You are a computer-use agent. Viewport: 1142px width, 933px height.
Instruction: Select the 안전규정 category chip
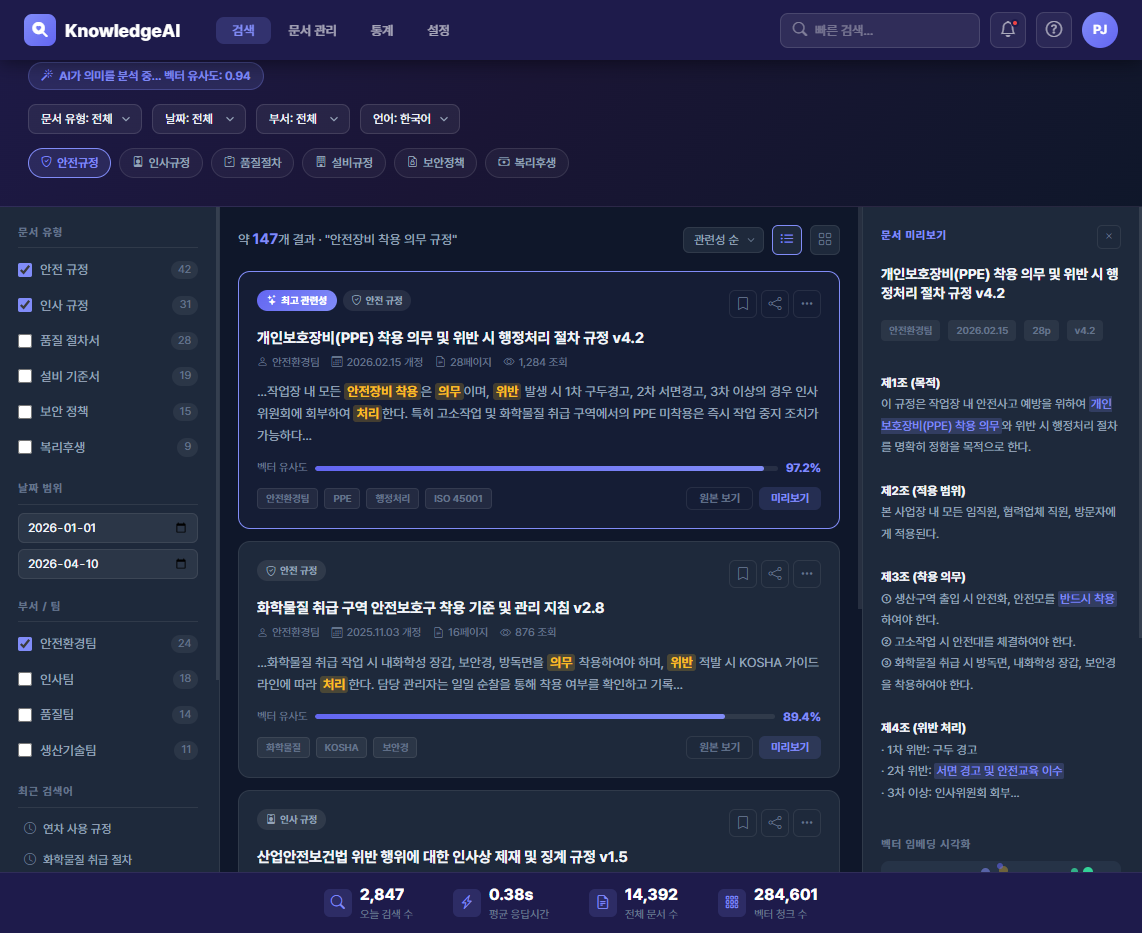tap(69, 162)
